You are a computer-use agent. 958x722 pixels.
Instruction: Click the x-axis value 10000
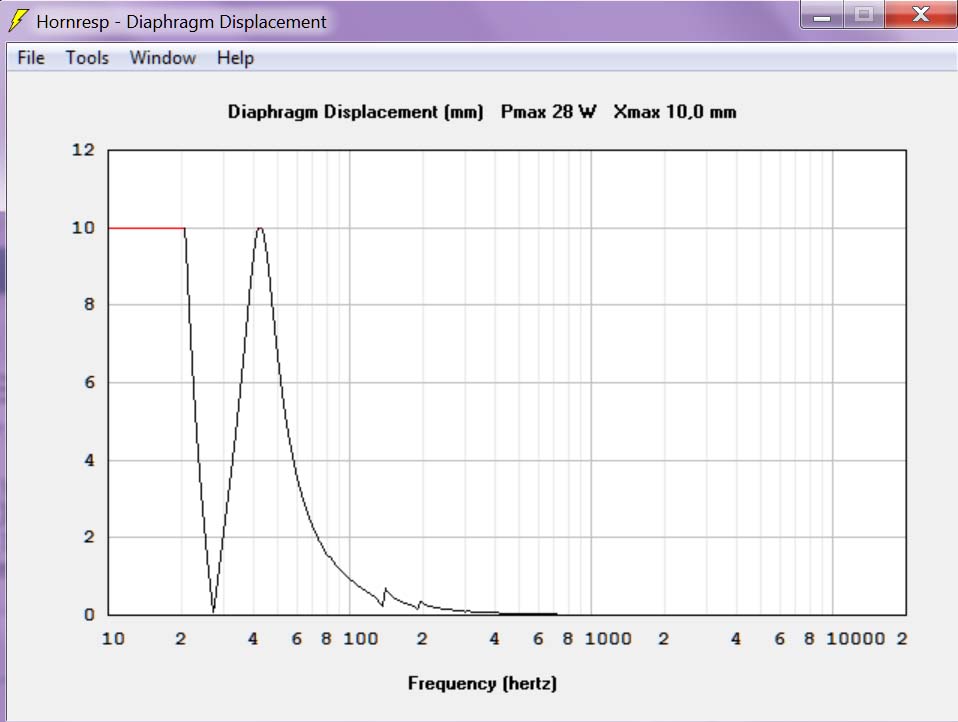click(855, 639)
